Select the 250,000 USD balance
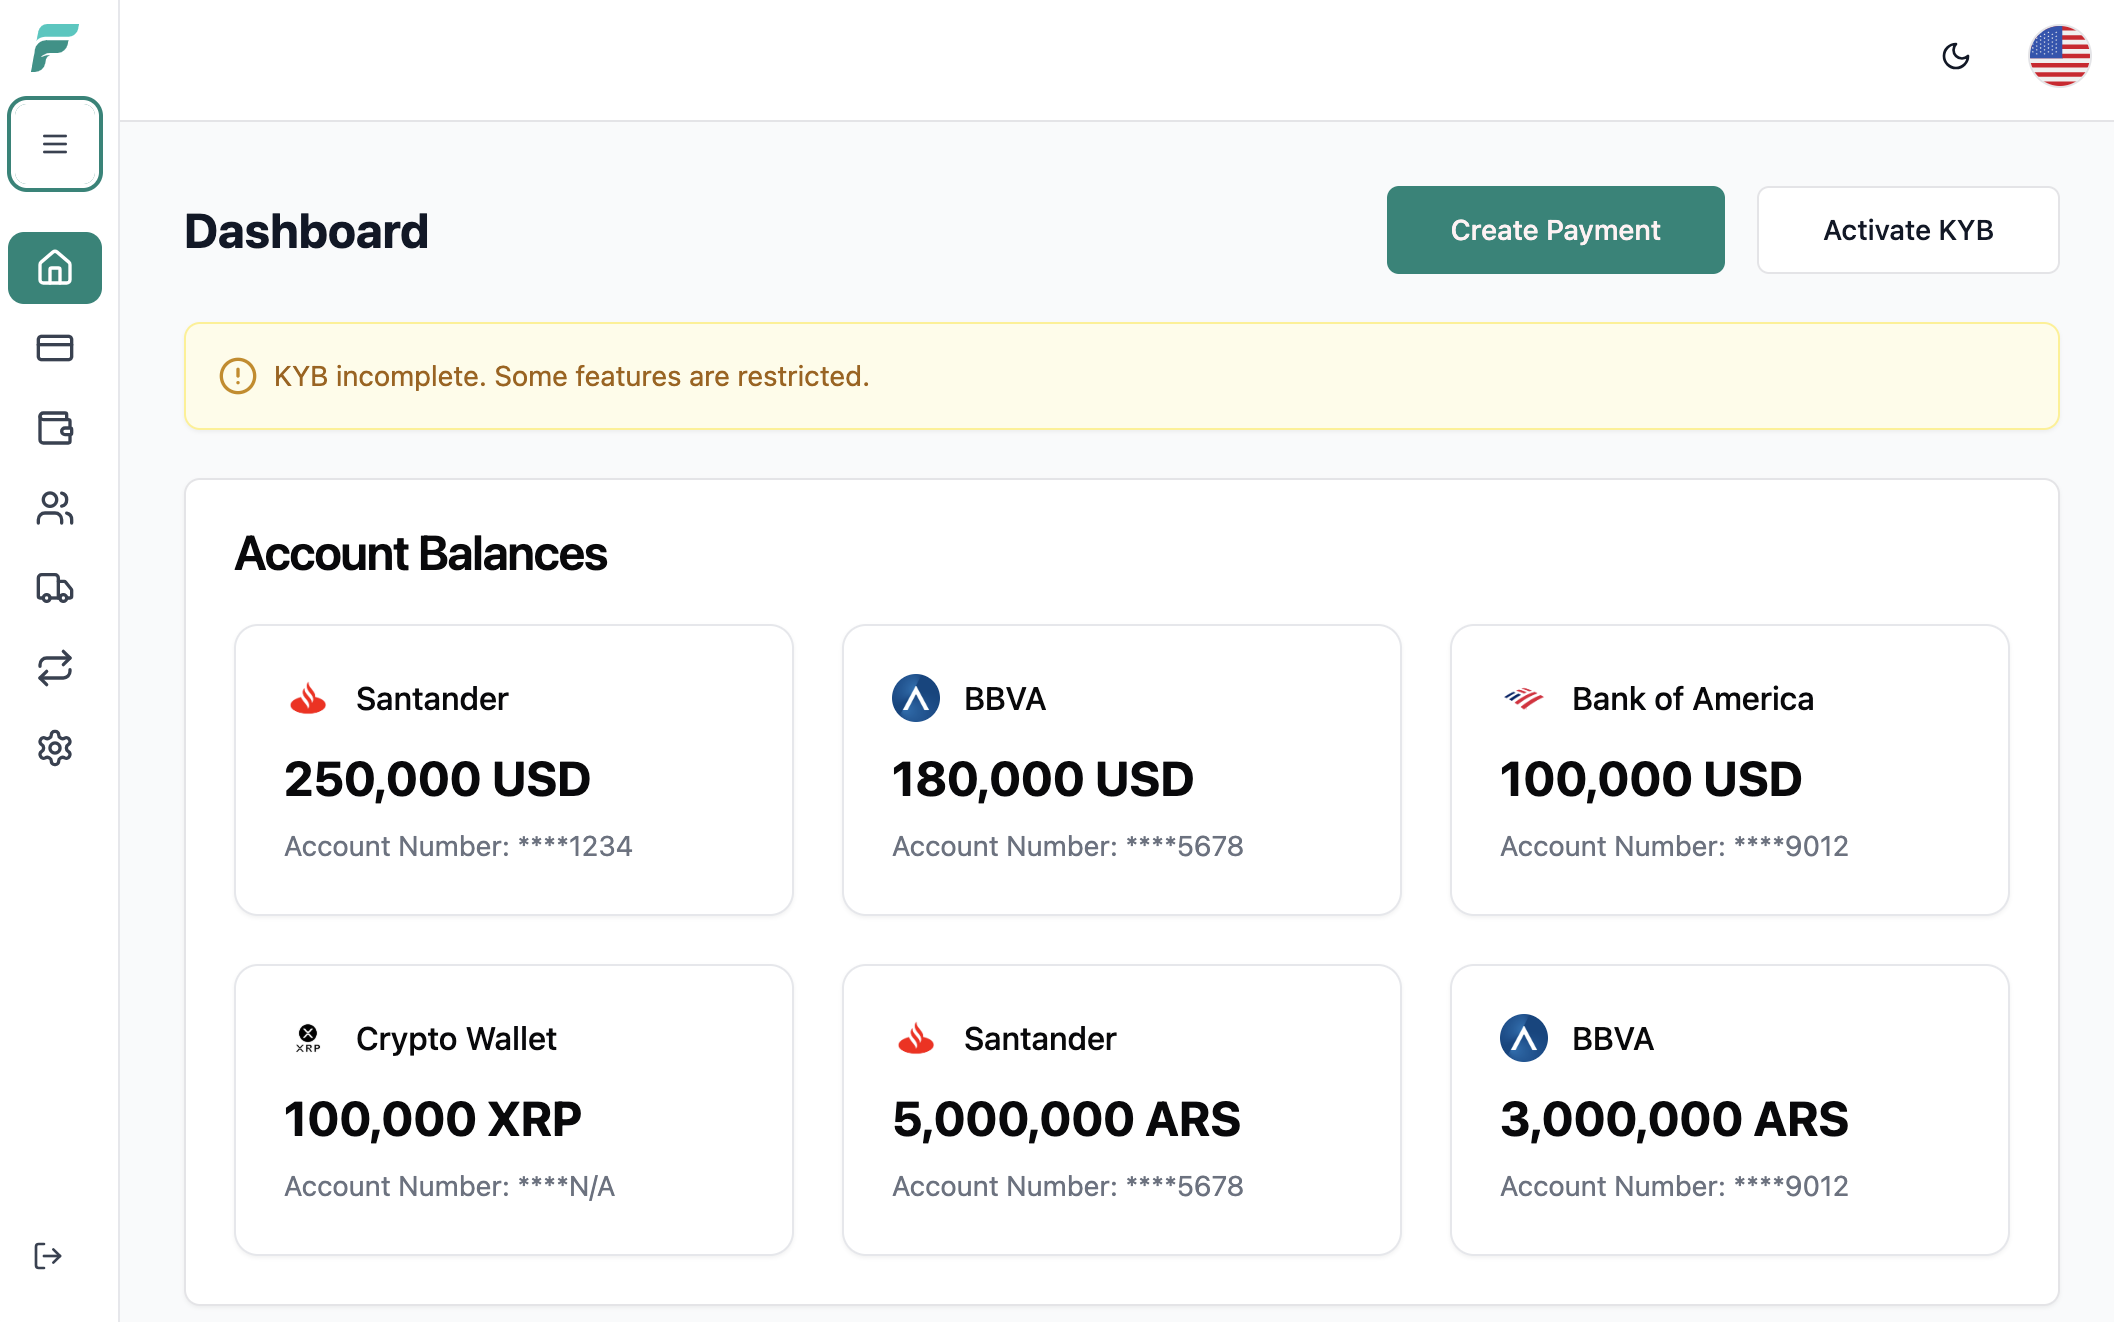The image size is (2114, 1322). click(437, 779)
